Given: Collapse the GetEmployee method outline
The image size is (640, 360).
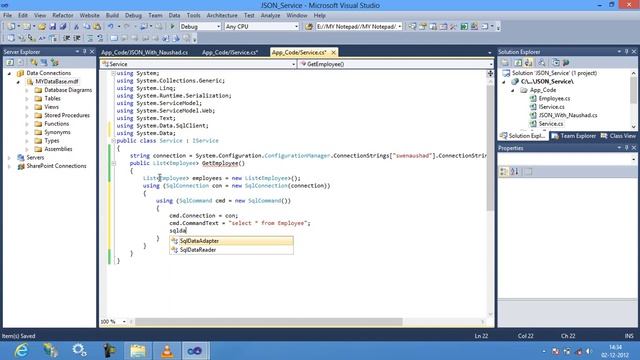Looking at the screenshot, I should click(x=114, y=163).
